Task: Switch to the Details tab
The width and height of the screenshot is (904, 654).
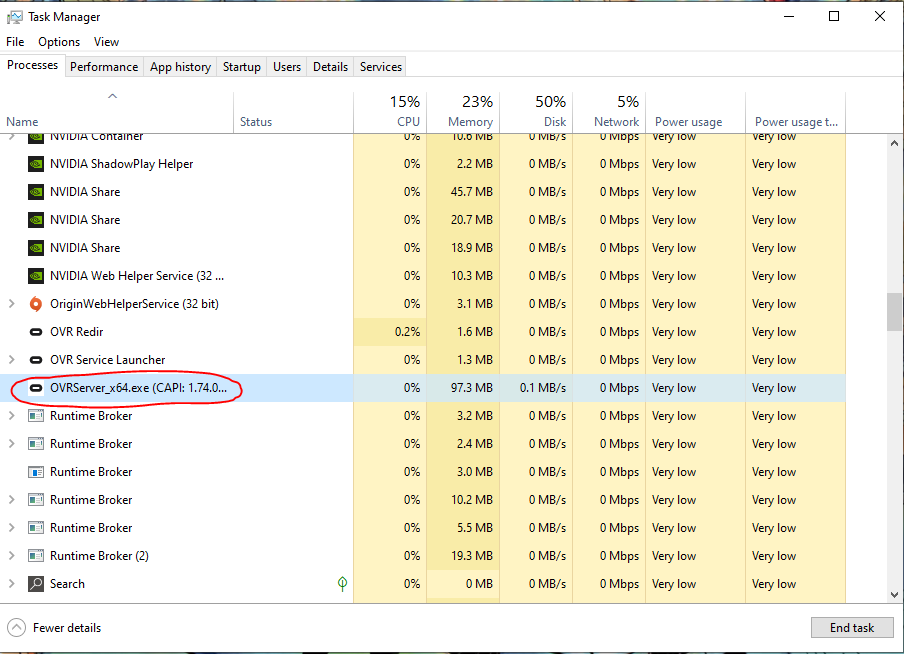Action: pos(330,67)
